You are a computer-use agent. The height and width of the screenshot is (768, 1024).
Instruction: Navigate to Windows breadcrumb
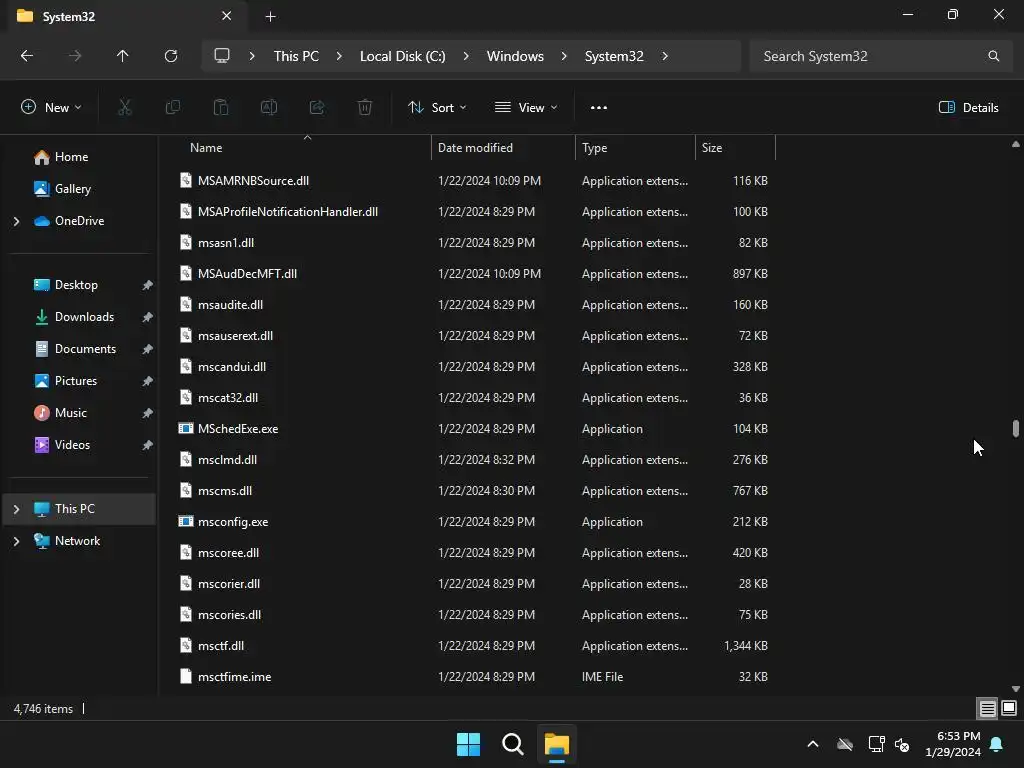coord(515,56)
